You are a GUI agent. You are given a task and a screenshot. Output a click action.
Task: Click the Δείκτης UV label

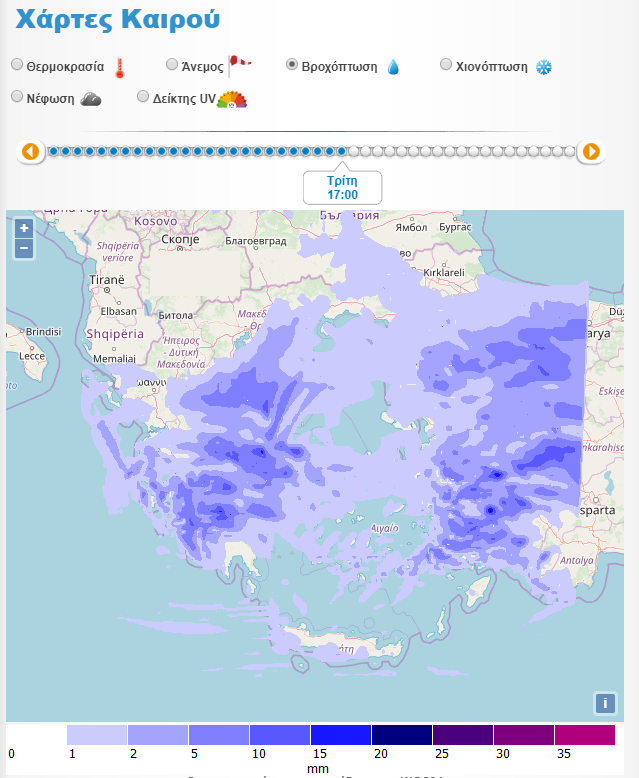click(184, 99)
